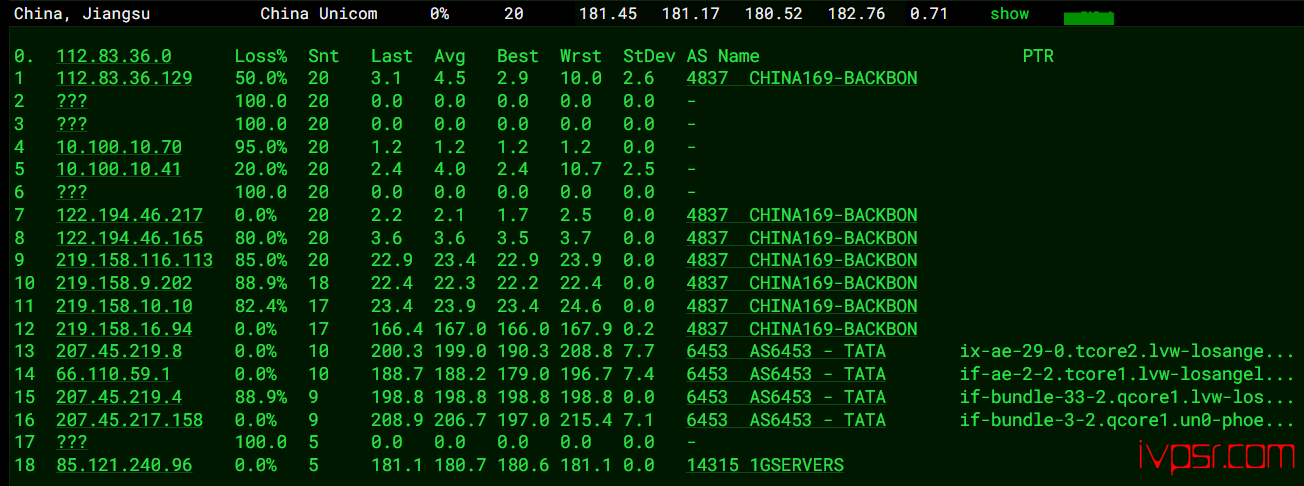Open TATA hop IP 207.45.219.8
This screenshot has height=486, width=1304.
point(119,351)
